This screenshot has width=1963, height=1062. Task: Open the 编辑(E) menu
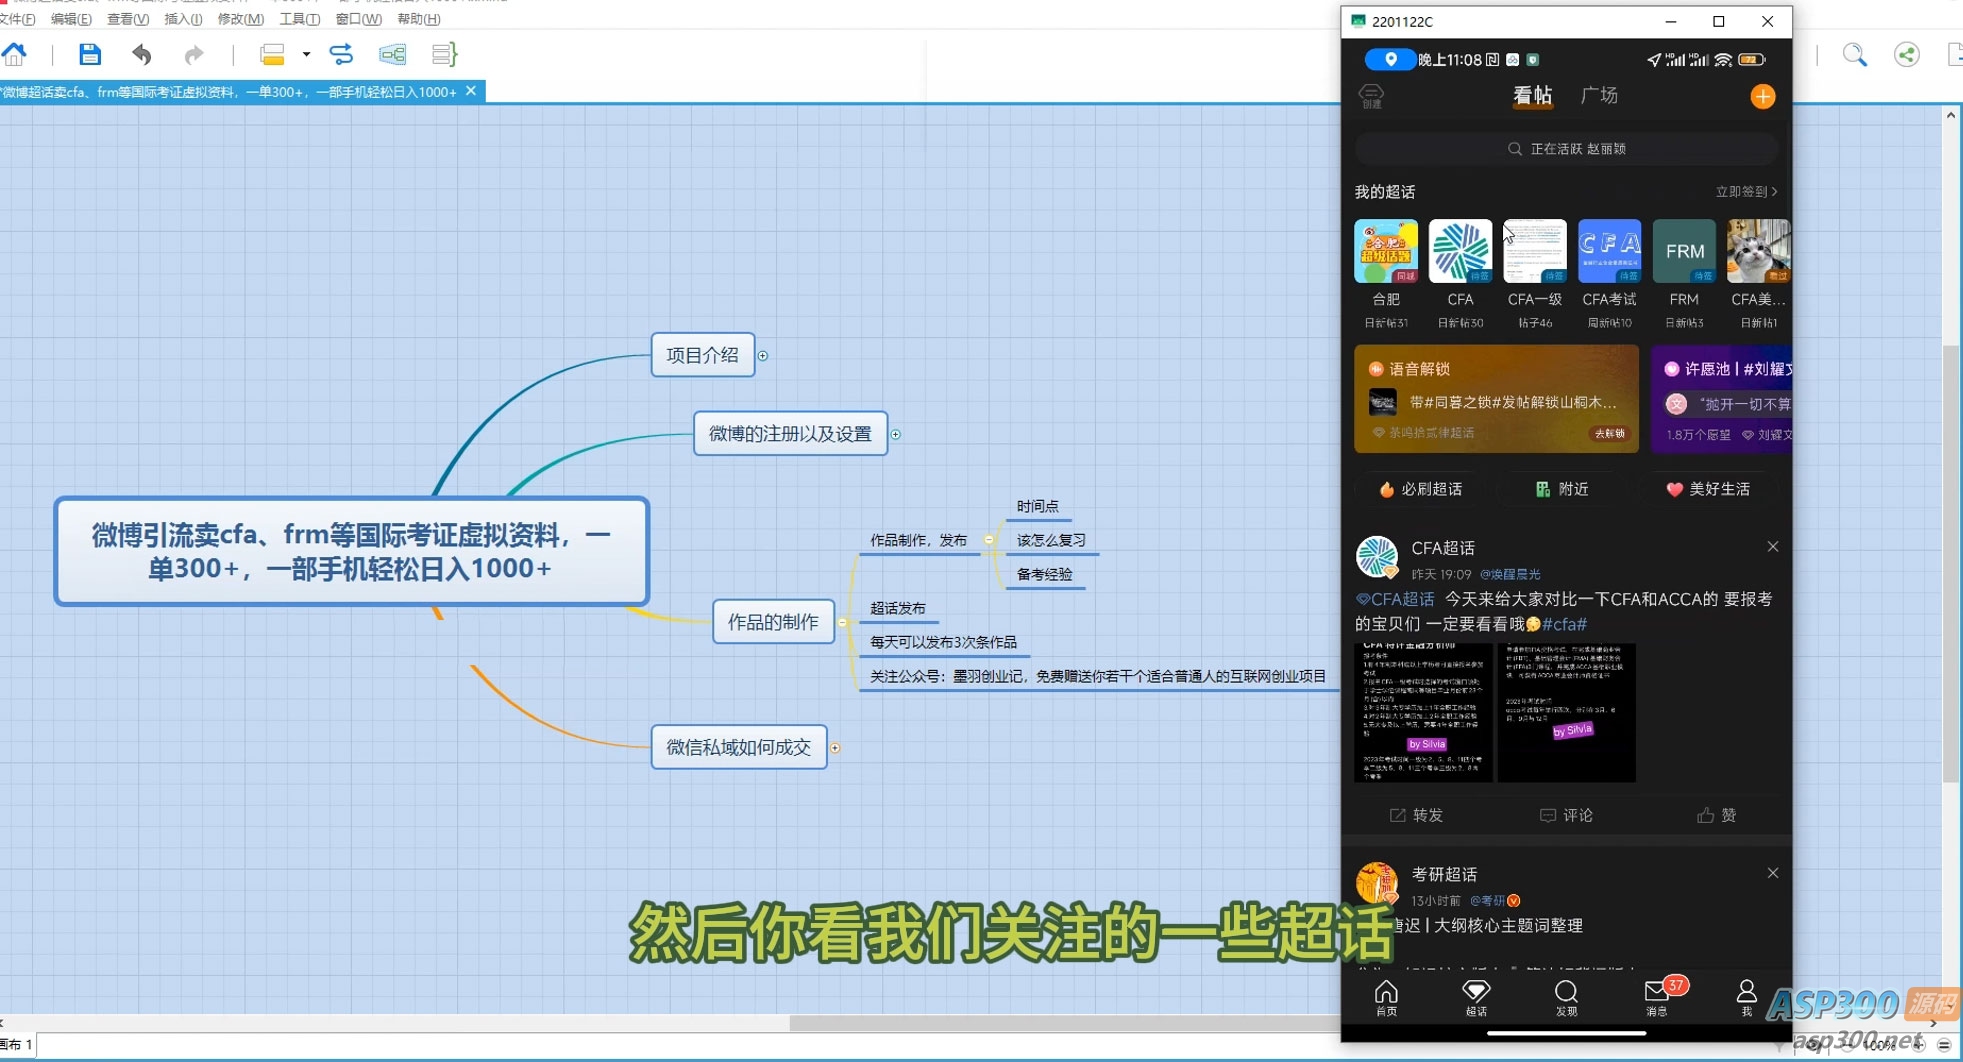pyautogui.click(x=71, y=19)
